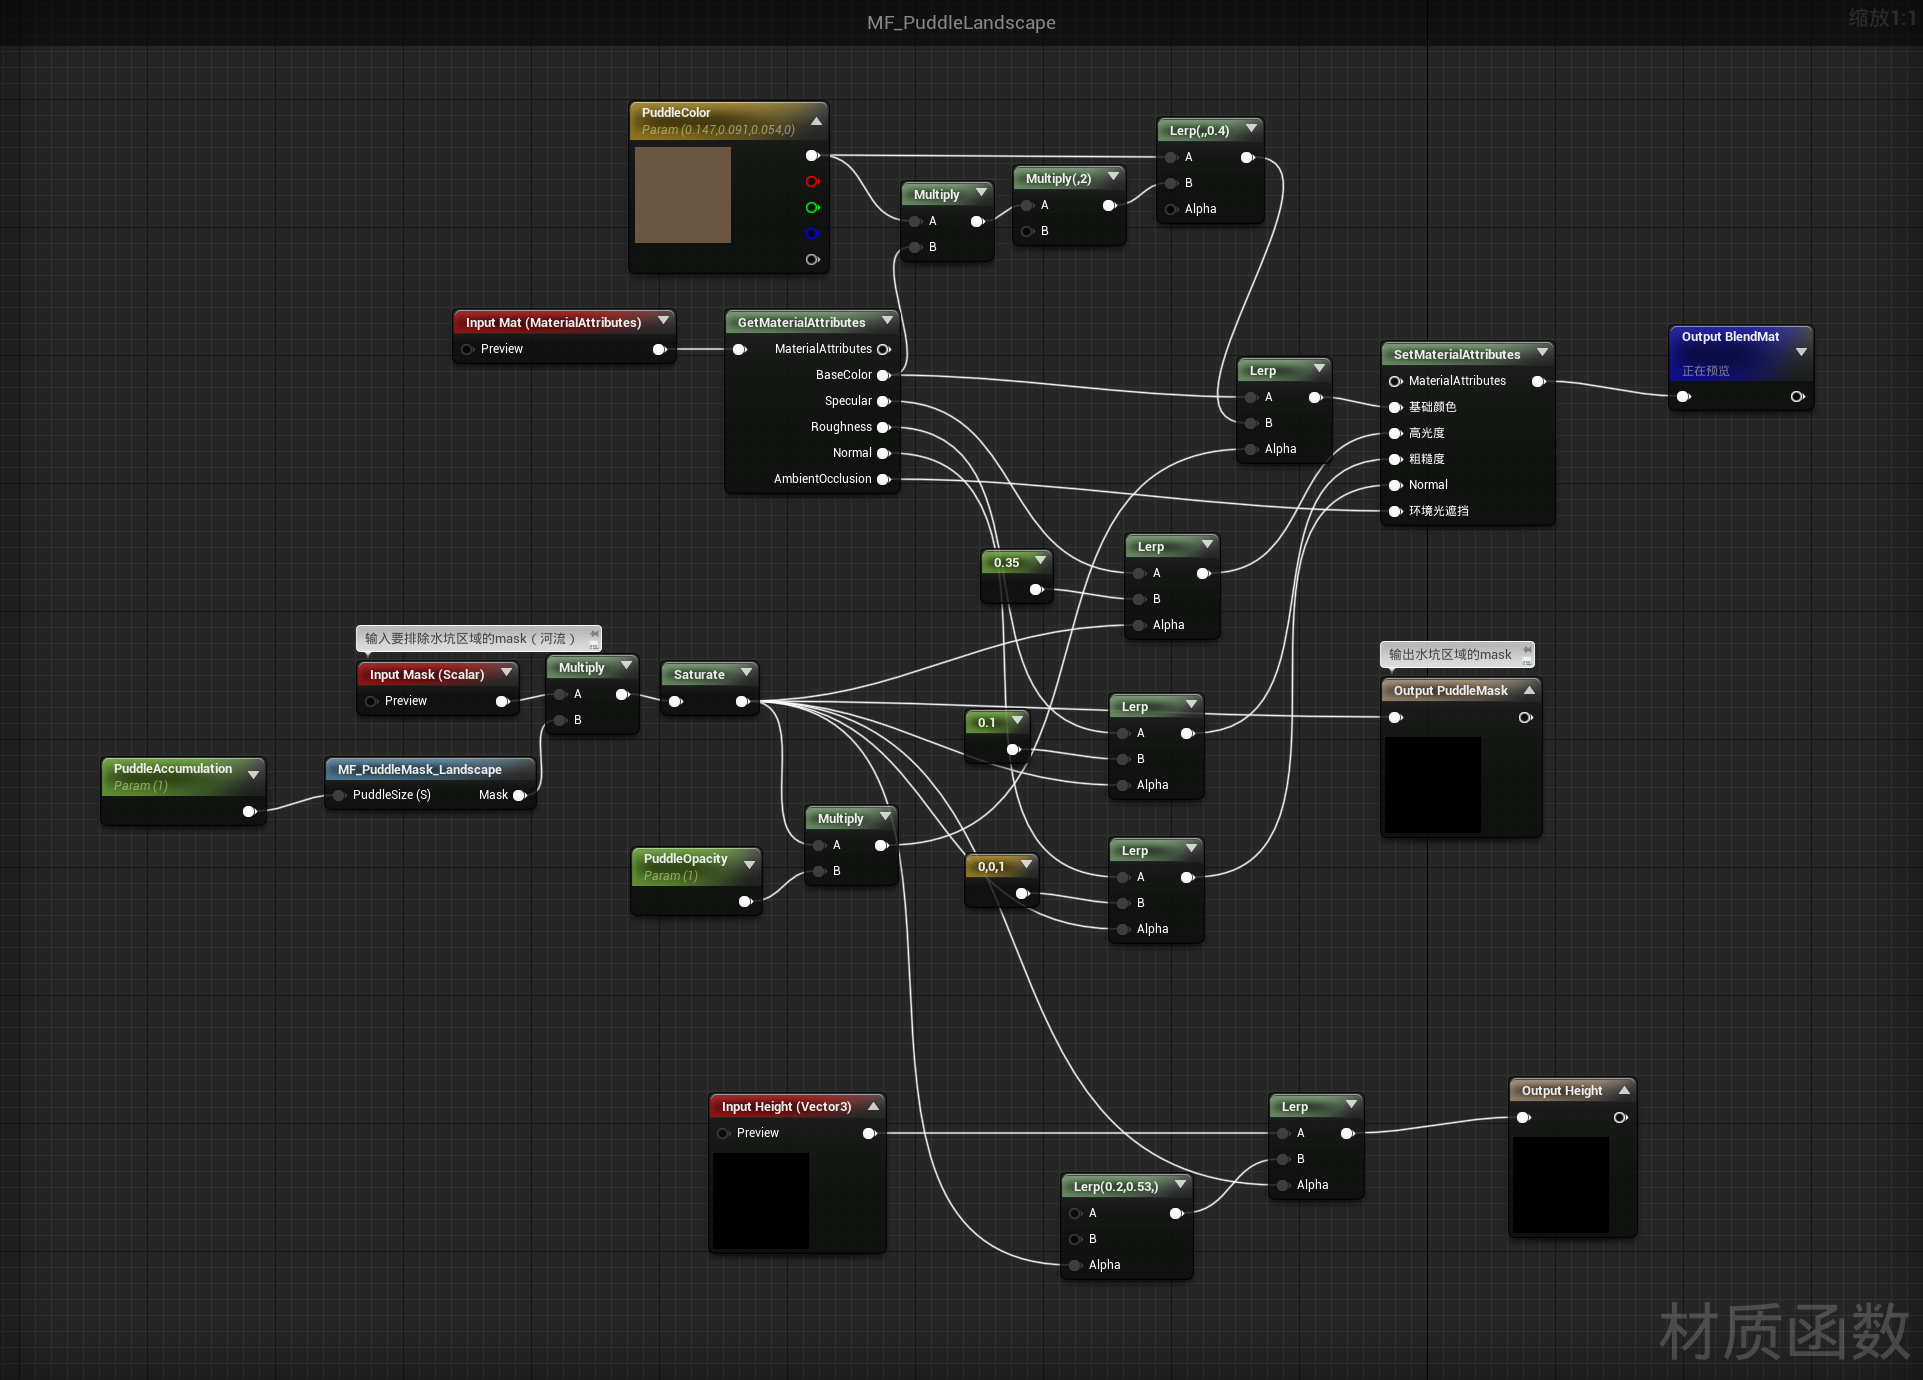Click the PuddleColor brown color swatch
The image size is (1923, 1380).
tap(683, 195)
